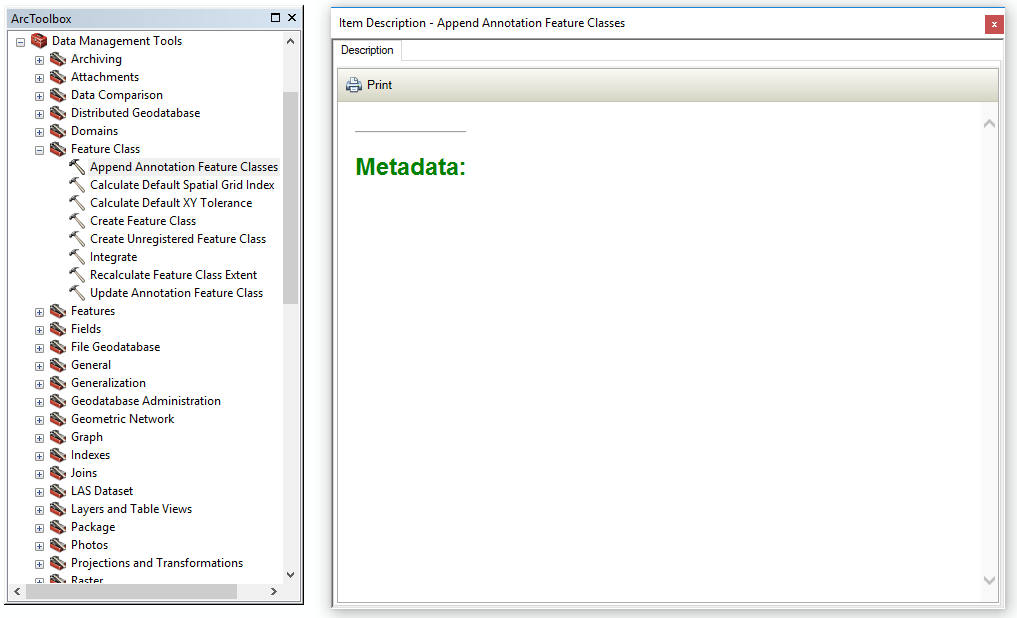1017x618 pixels.
Task: Expand the Distributed Geodatabase toolset
Action: click(x=40, y=114)
